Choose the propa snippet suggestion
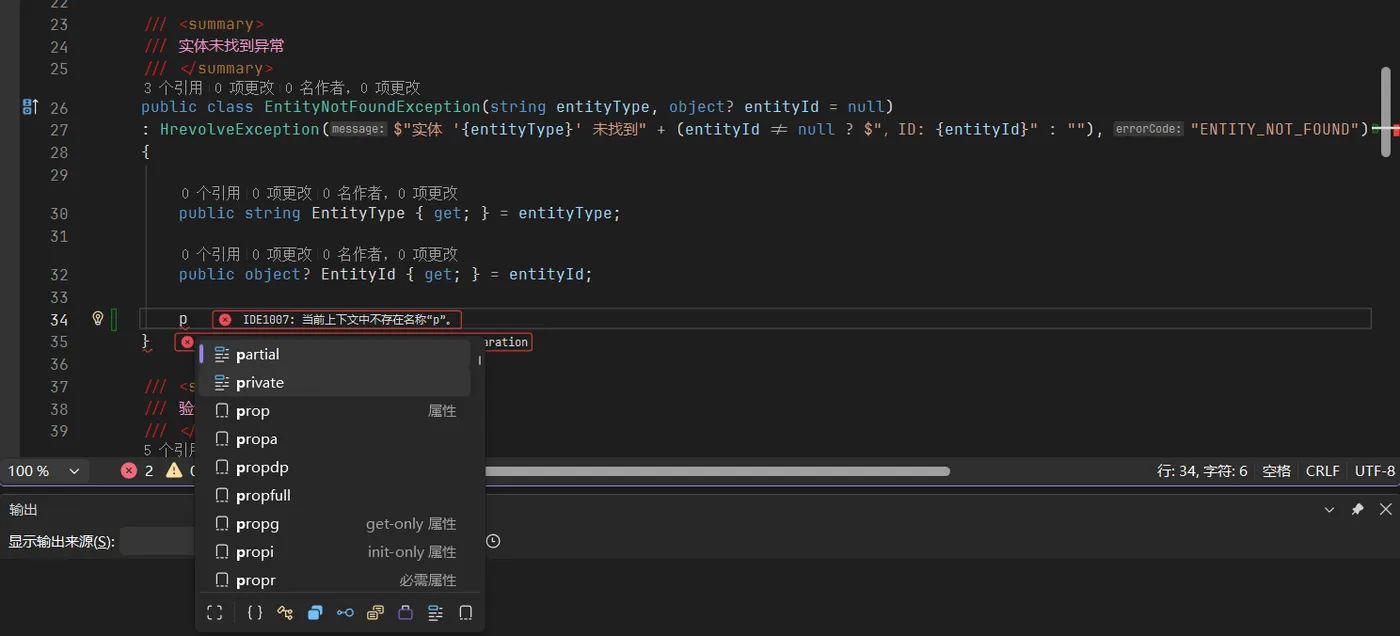1400x636 pixels. tap(335, 438)
